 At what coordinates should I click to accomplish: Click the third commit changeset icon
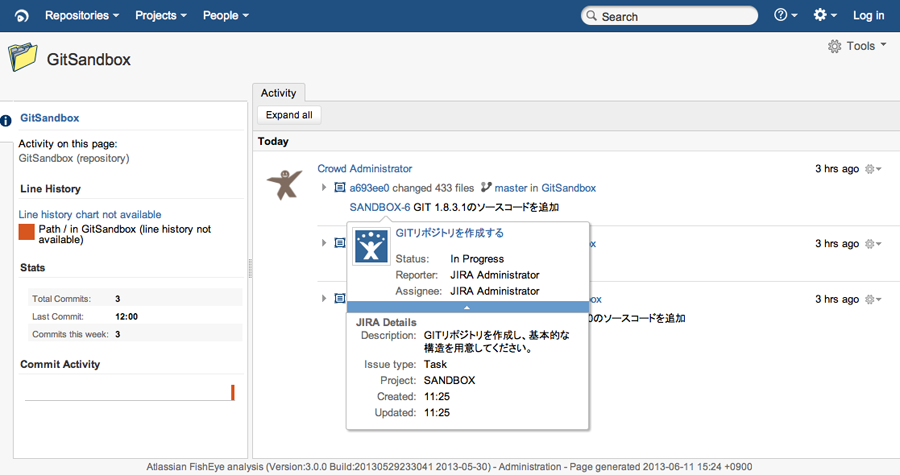click(x=340, y=298)
